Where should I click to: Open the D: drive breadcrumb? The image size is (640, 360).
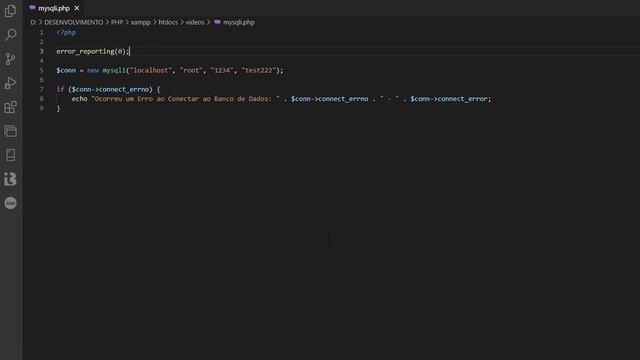click(33, 22)
